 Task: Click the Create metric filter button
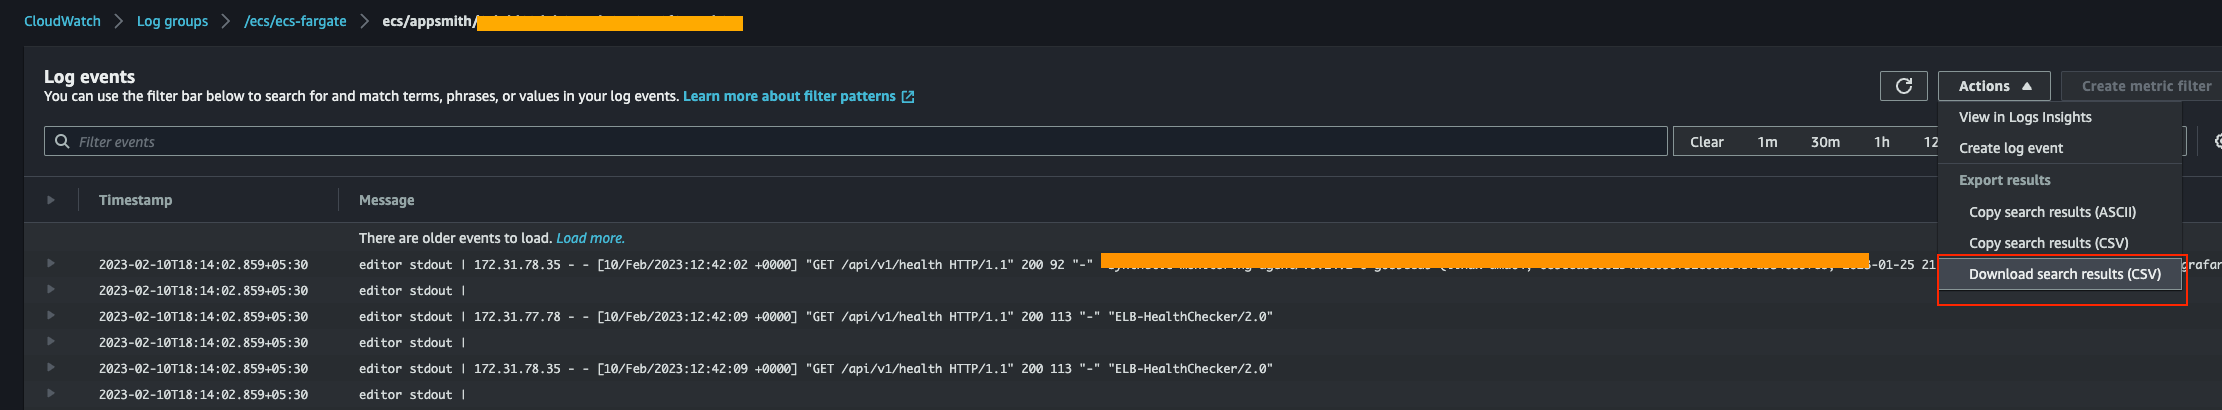point(2146,86)
